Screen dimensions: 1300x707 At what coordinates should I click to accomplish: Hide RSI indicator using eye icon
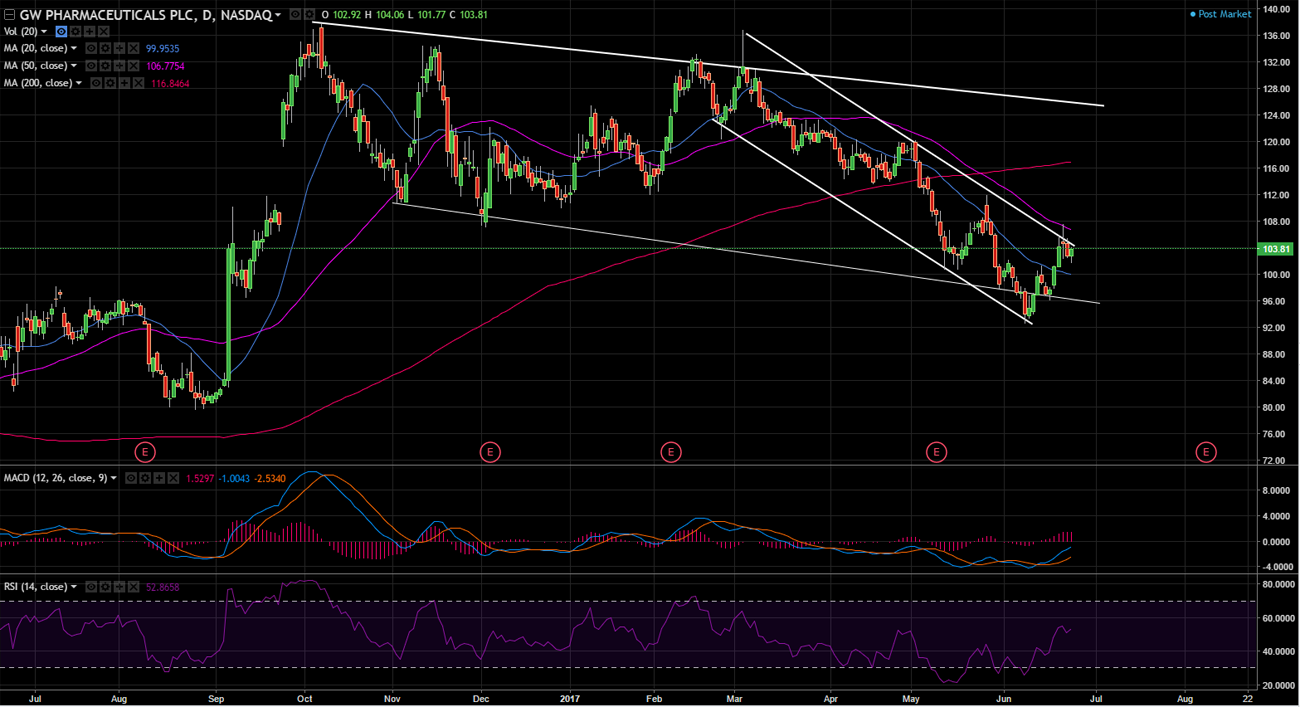click(91, 586)
